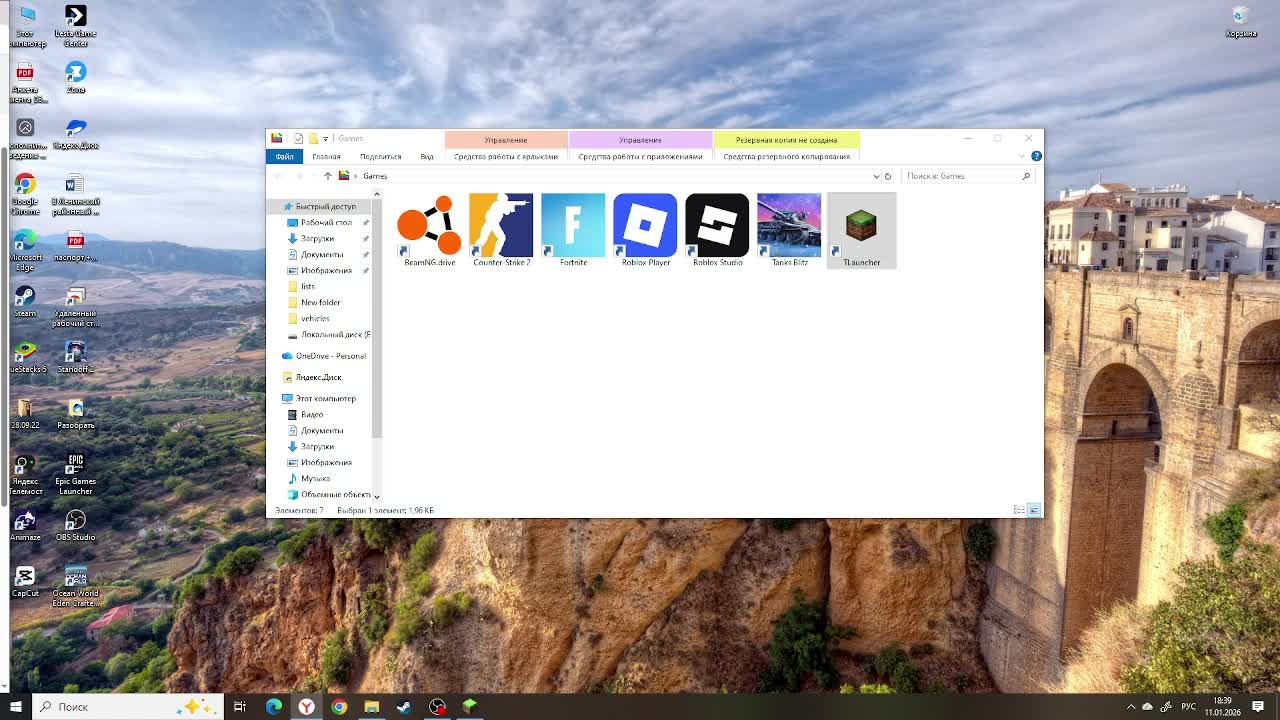
Task: Click the Epic Games Launcher desktop icon
Action: 75,474
